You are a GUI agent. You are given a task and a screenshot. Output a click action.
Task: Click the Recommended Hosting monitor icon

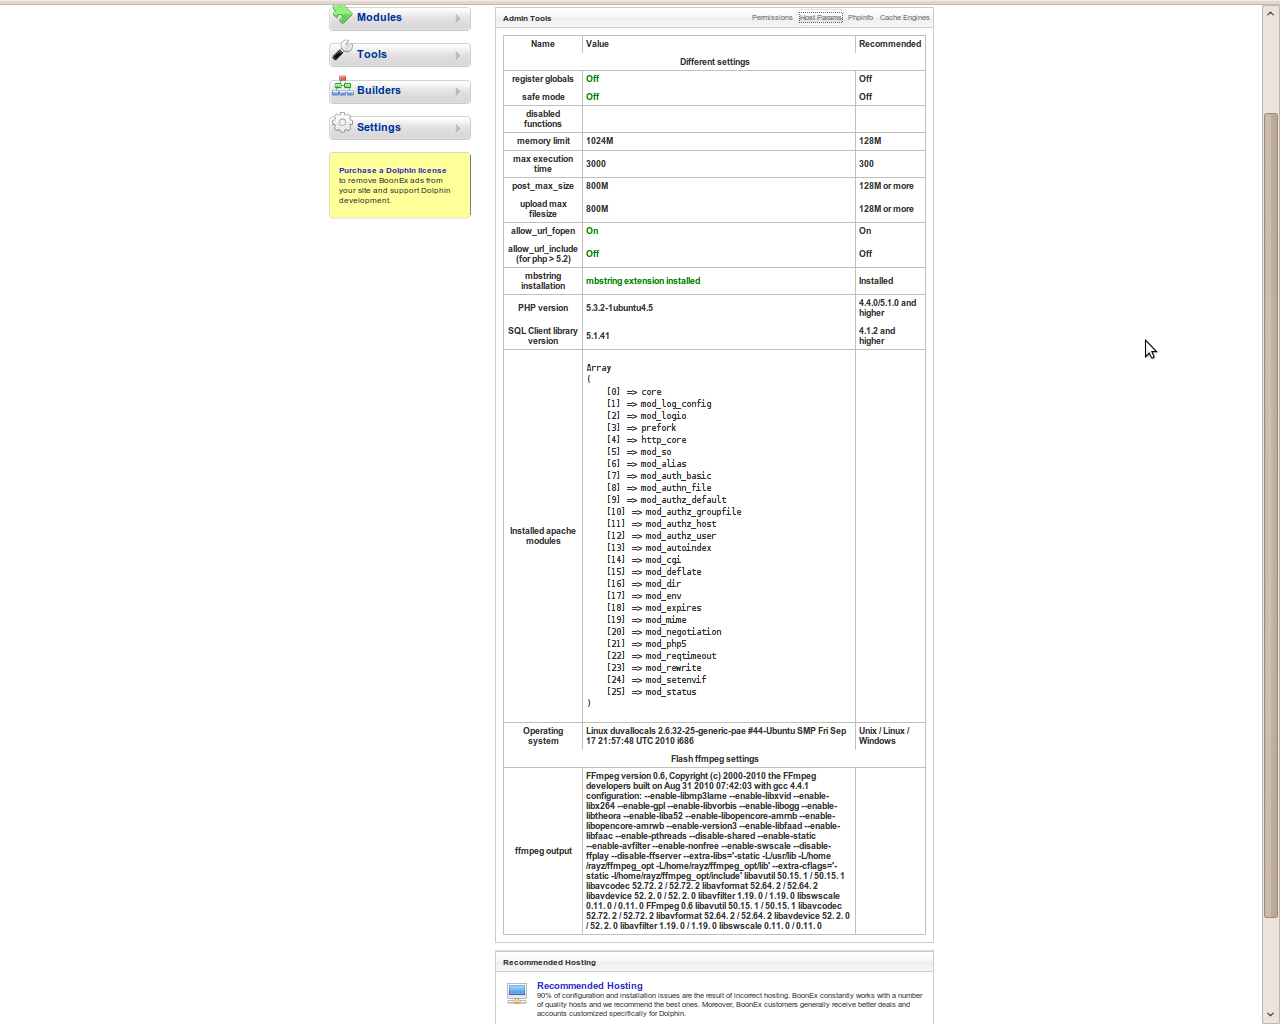[x=516, y=993]
